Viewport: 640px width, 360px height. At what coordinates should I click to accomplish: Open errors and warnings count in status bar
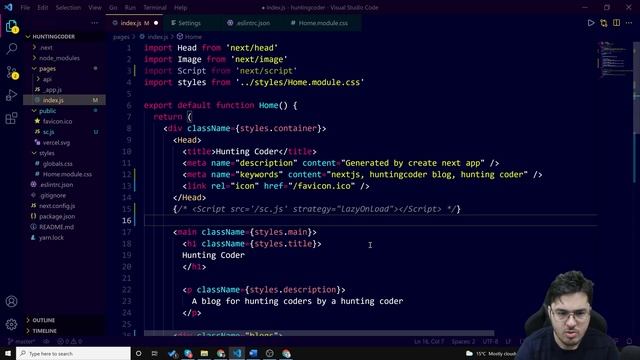tap(69, 341)
